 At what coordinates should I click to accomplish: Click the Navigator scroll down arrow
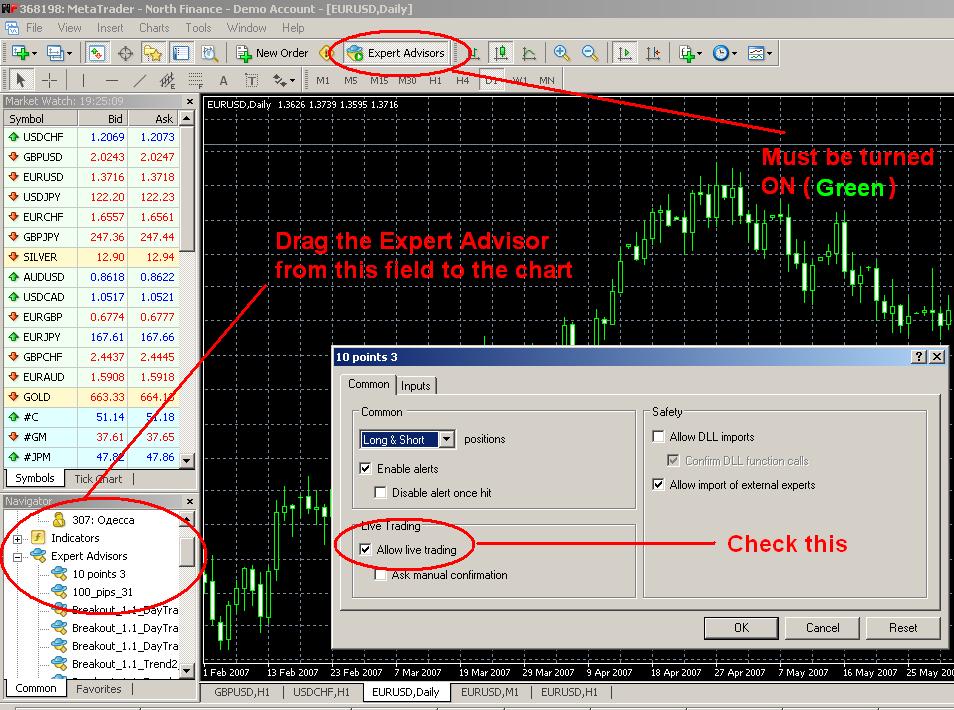pyautogui.click(x=187, y=670)
